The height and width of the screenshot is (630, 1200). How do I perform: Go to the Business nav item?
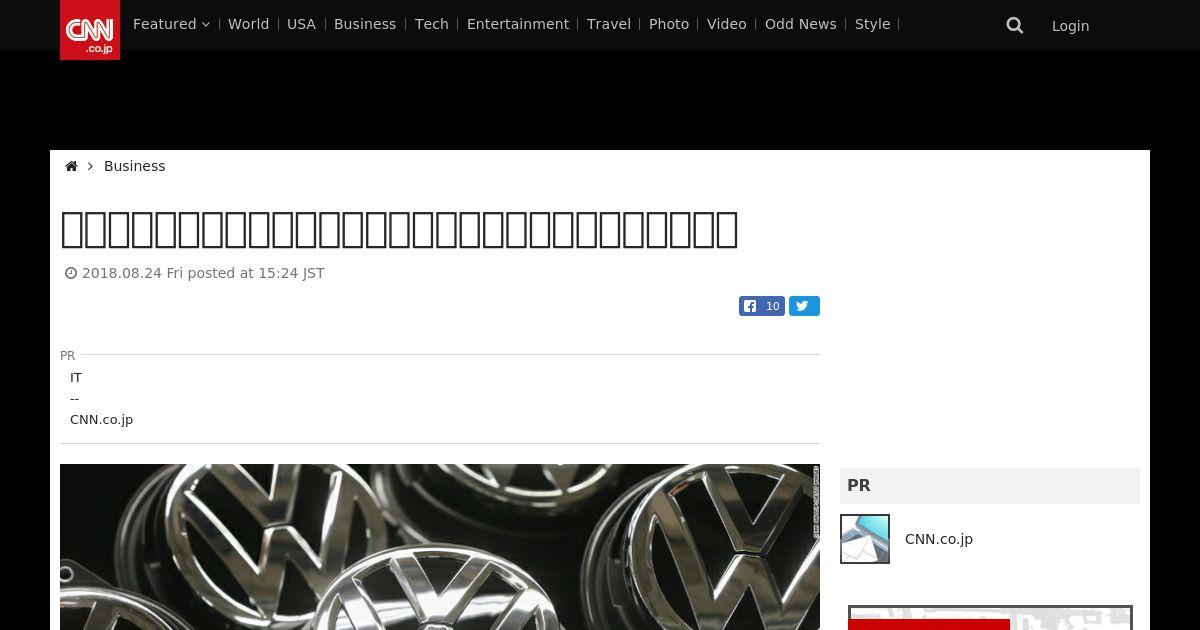[x=365, y=24]
